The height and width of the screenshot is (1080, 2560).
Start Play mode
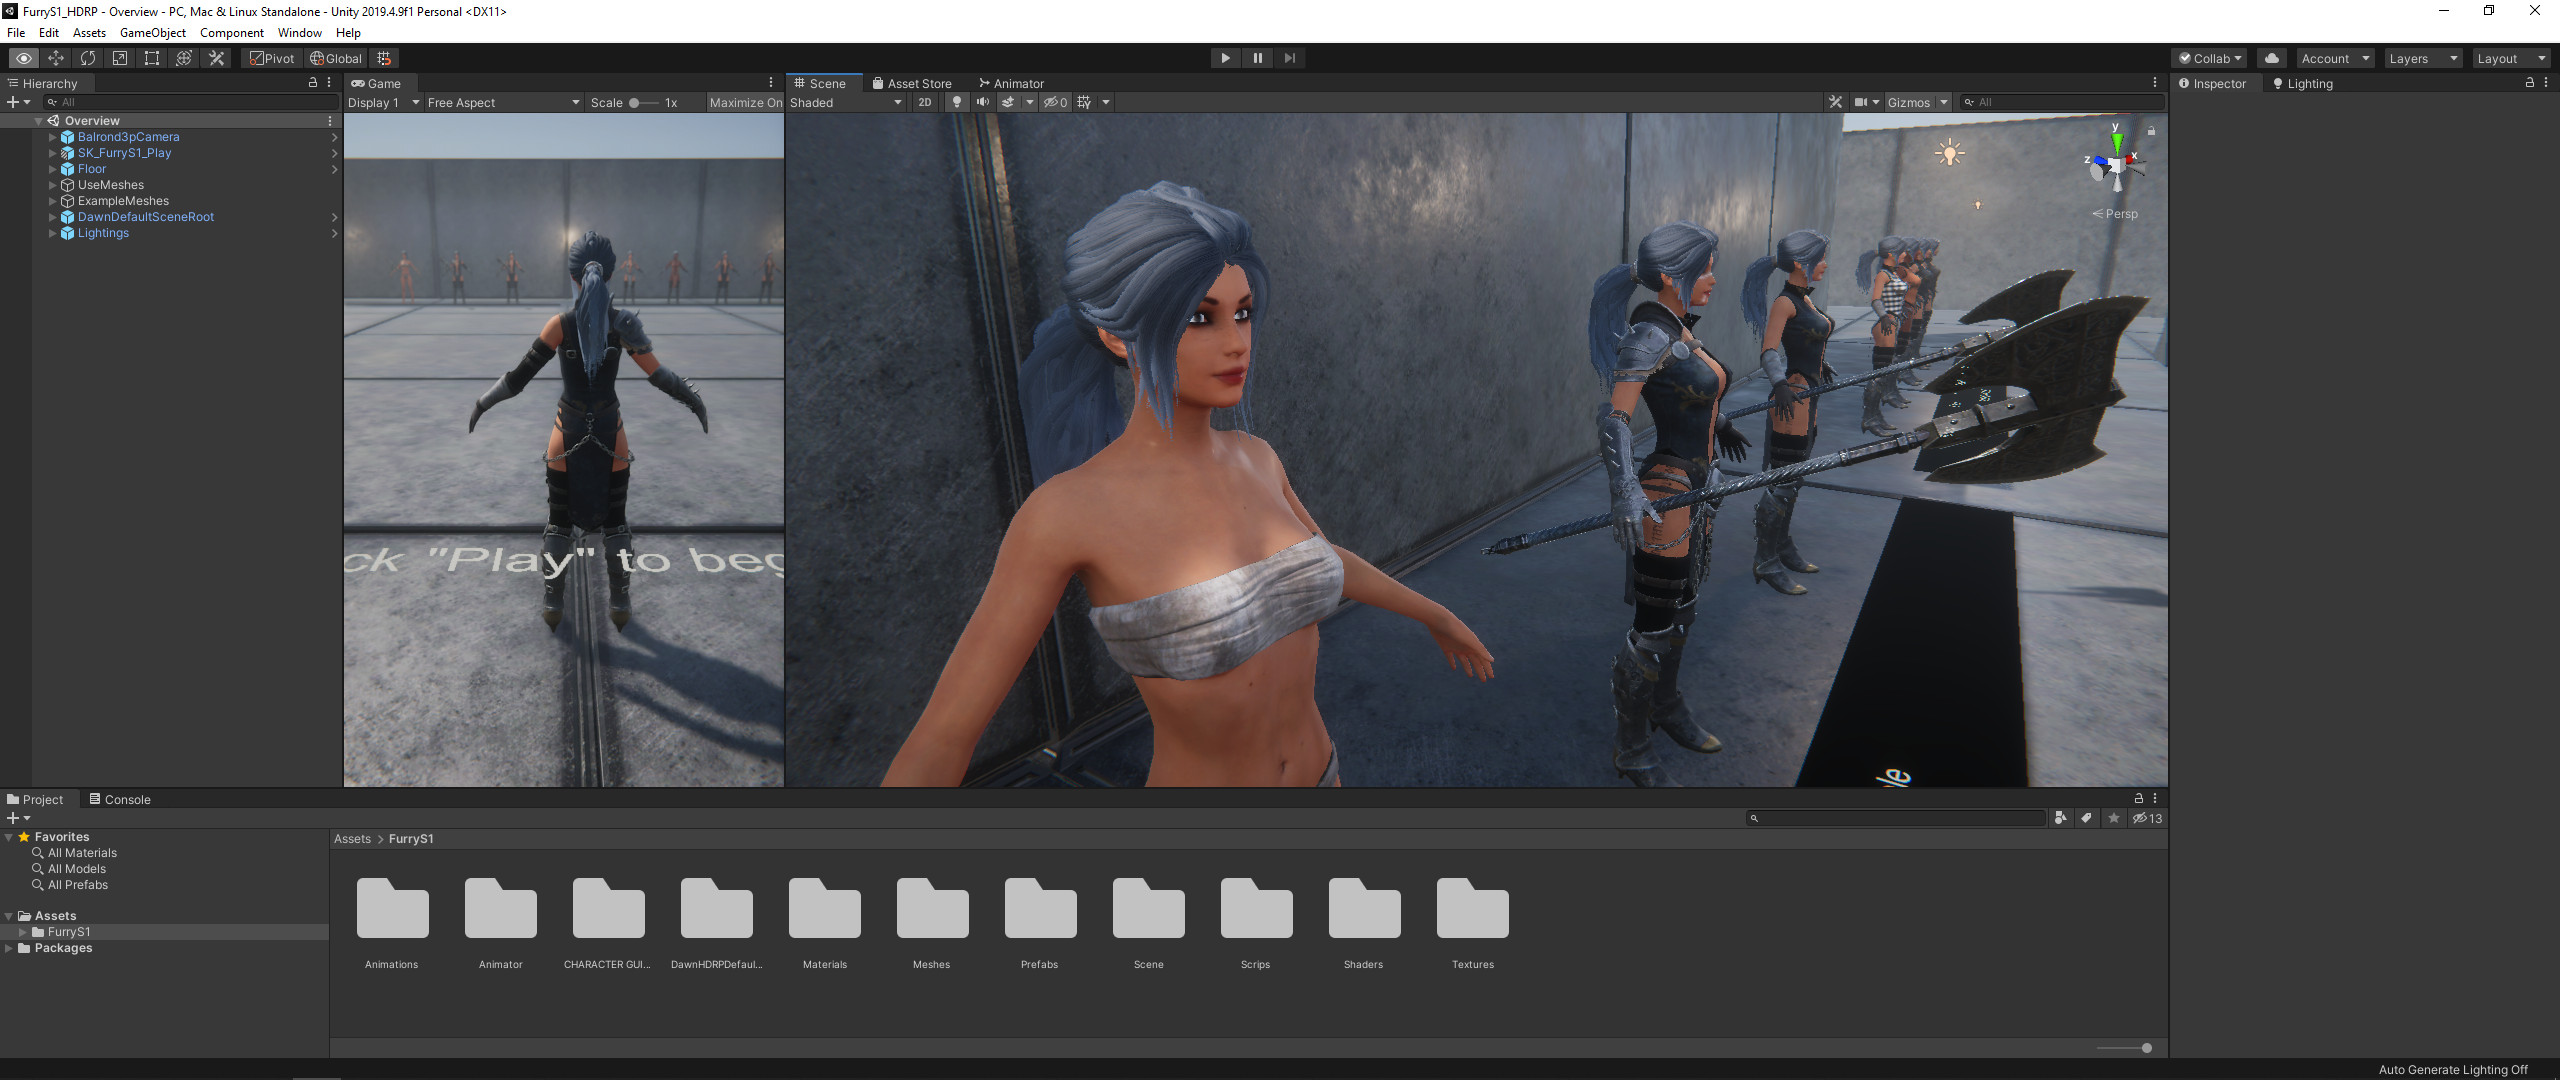pos(1225,58)
